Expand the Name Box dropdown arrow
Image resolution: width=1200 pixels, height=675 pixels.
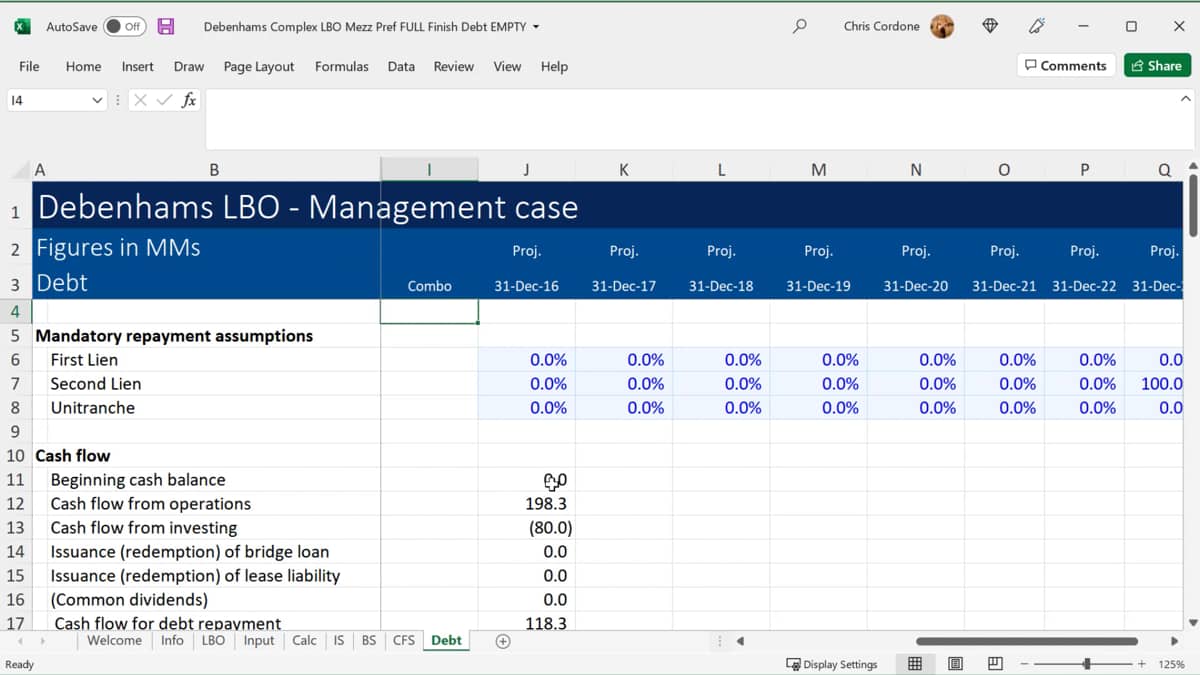pos(97,100)
